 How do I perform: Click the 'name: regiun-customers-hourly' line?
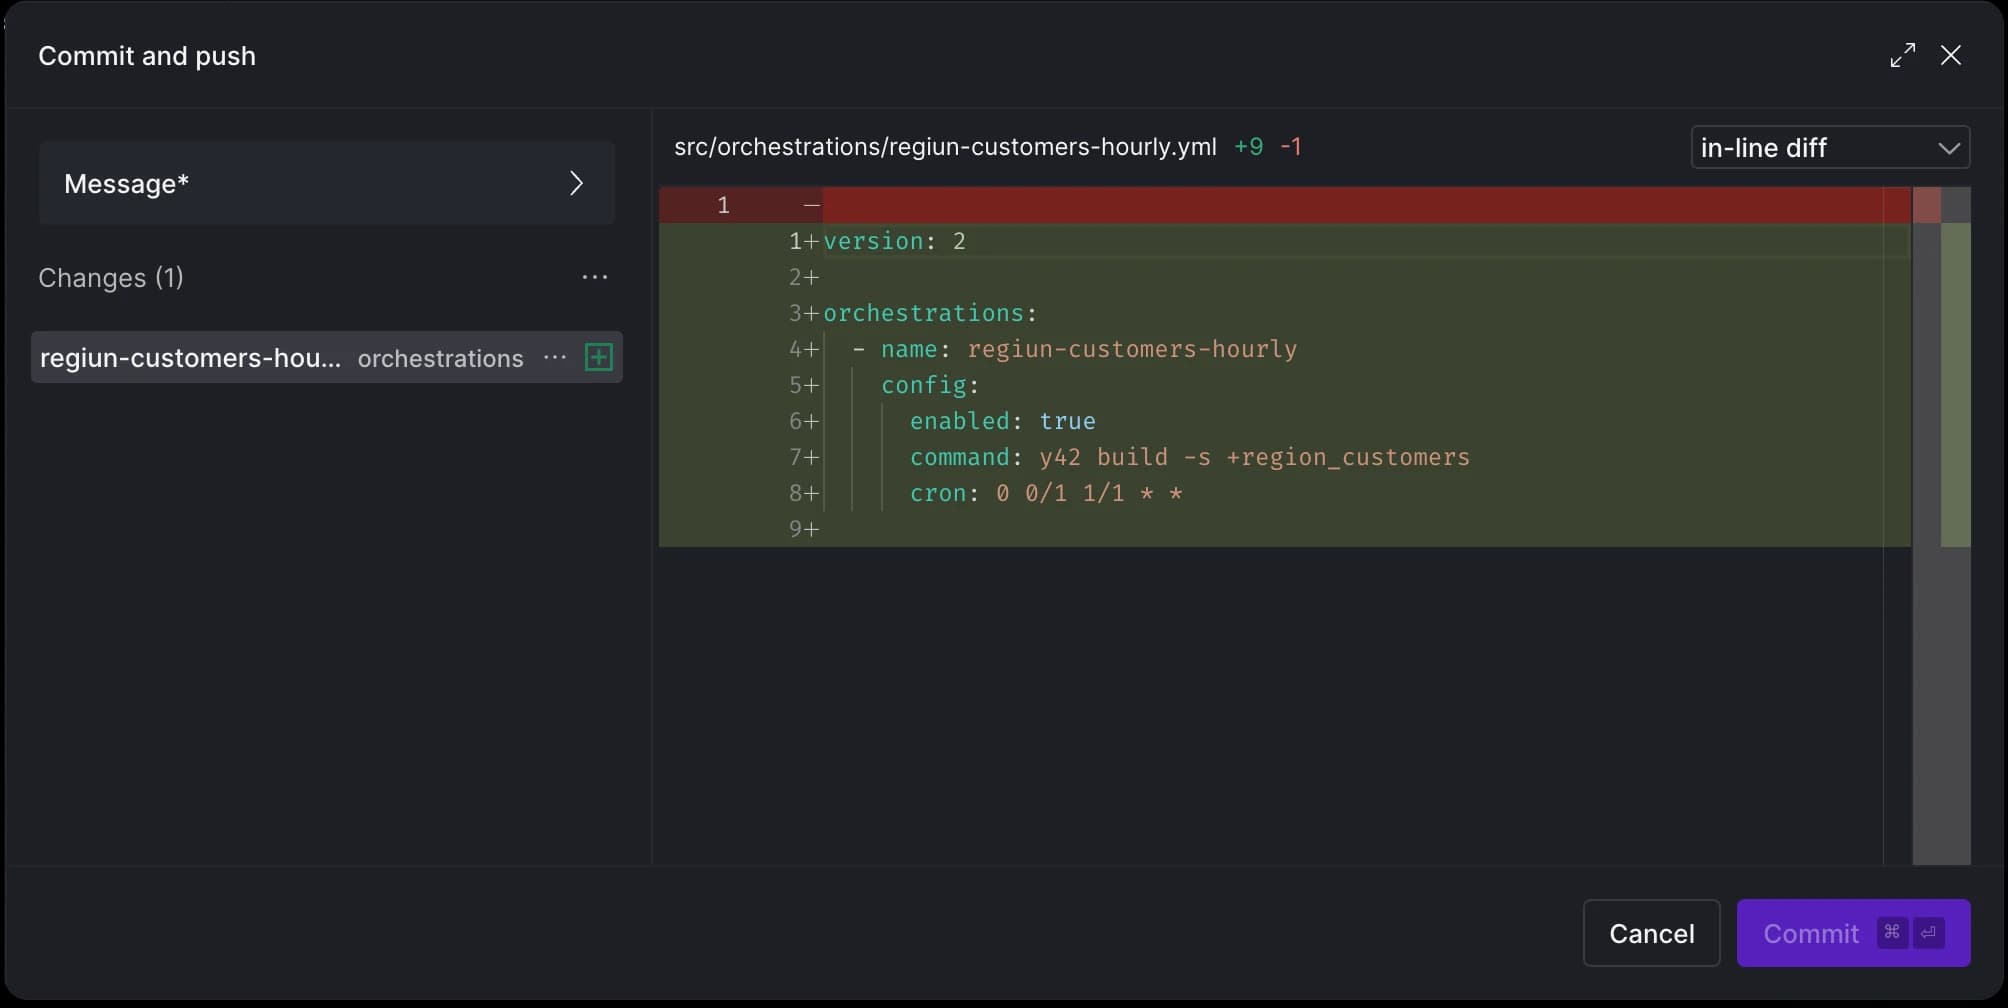coord(1285,349)
